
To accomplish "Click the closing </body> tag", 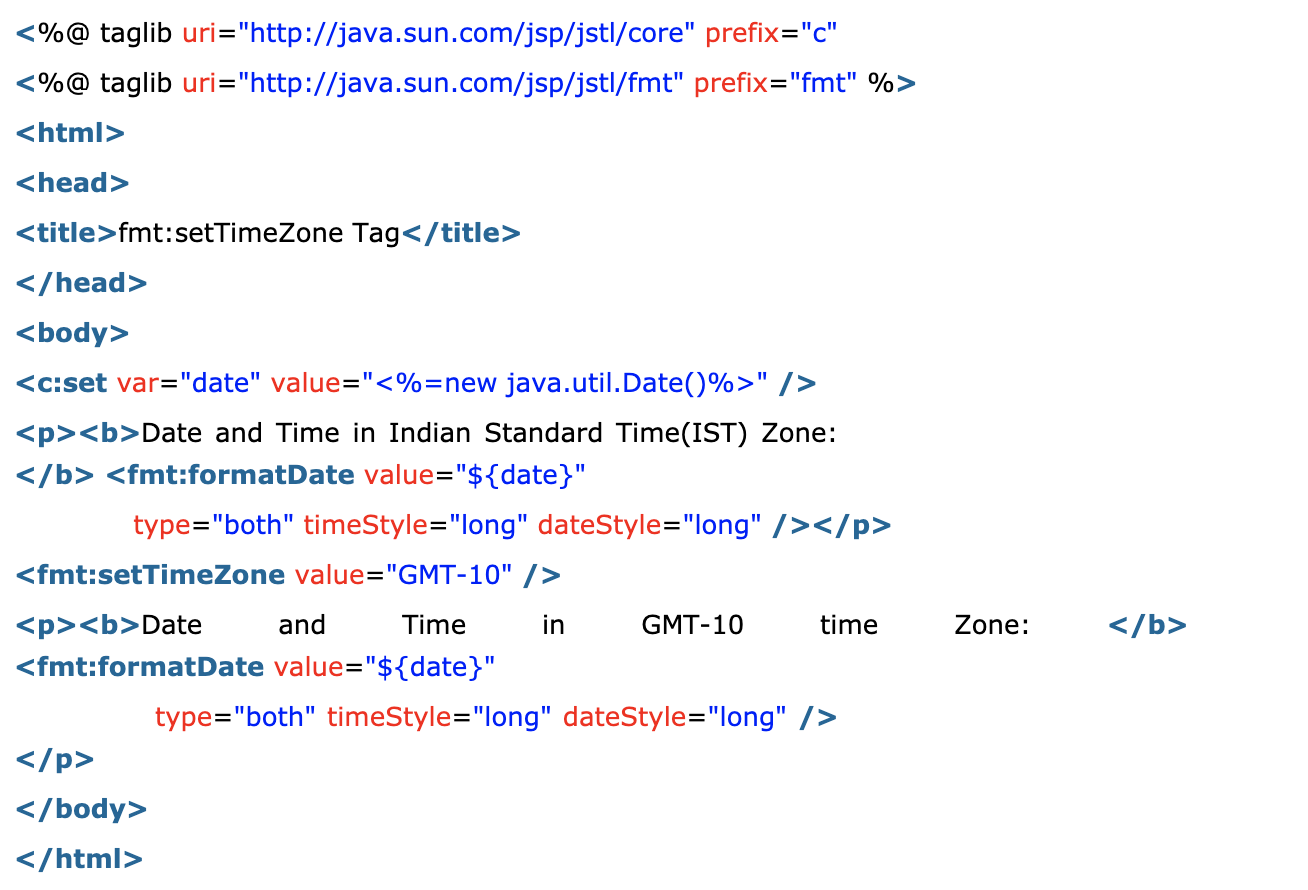I will tap(81, 809).
